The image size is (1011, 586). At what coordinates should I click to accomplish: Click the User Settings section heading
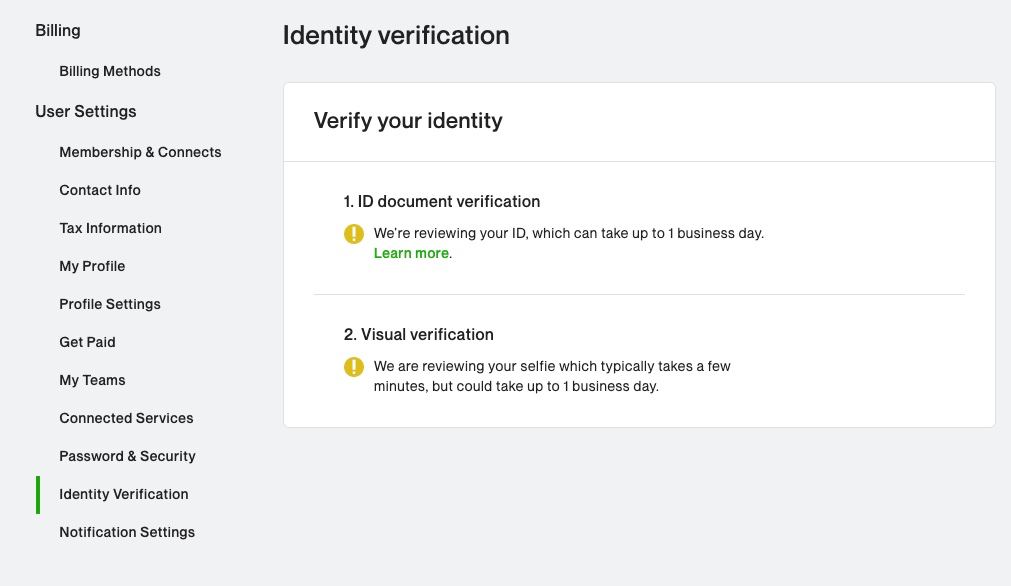[86, 112]
